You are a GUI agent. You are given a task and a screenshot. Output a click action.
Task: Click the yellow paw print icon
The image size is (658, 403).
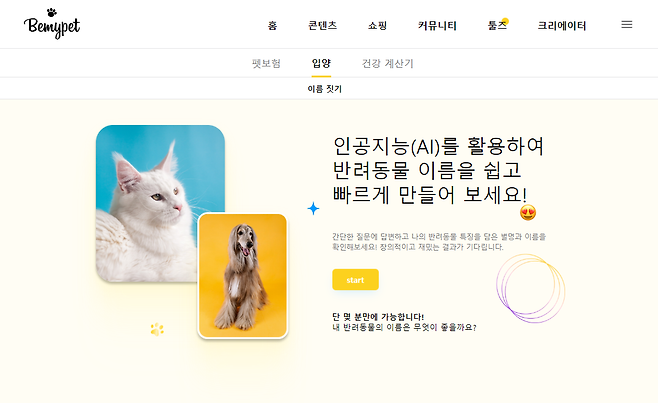(157, 330)
